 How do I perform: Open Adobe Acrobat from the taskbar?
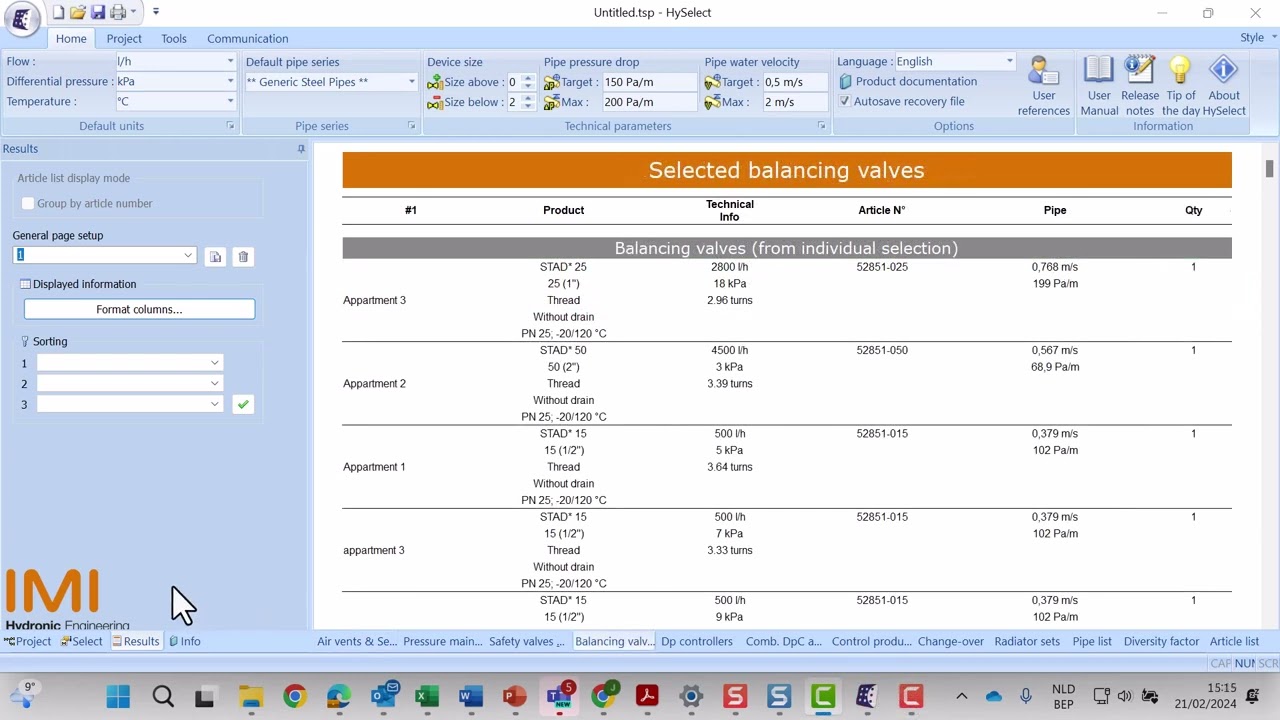coord(647,696)
